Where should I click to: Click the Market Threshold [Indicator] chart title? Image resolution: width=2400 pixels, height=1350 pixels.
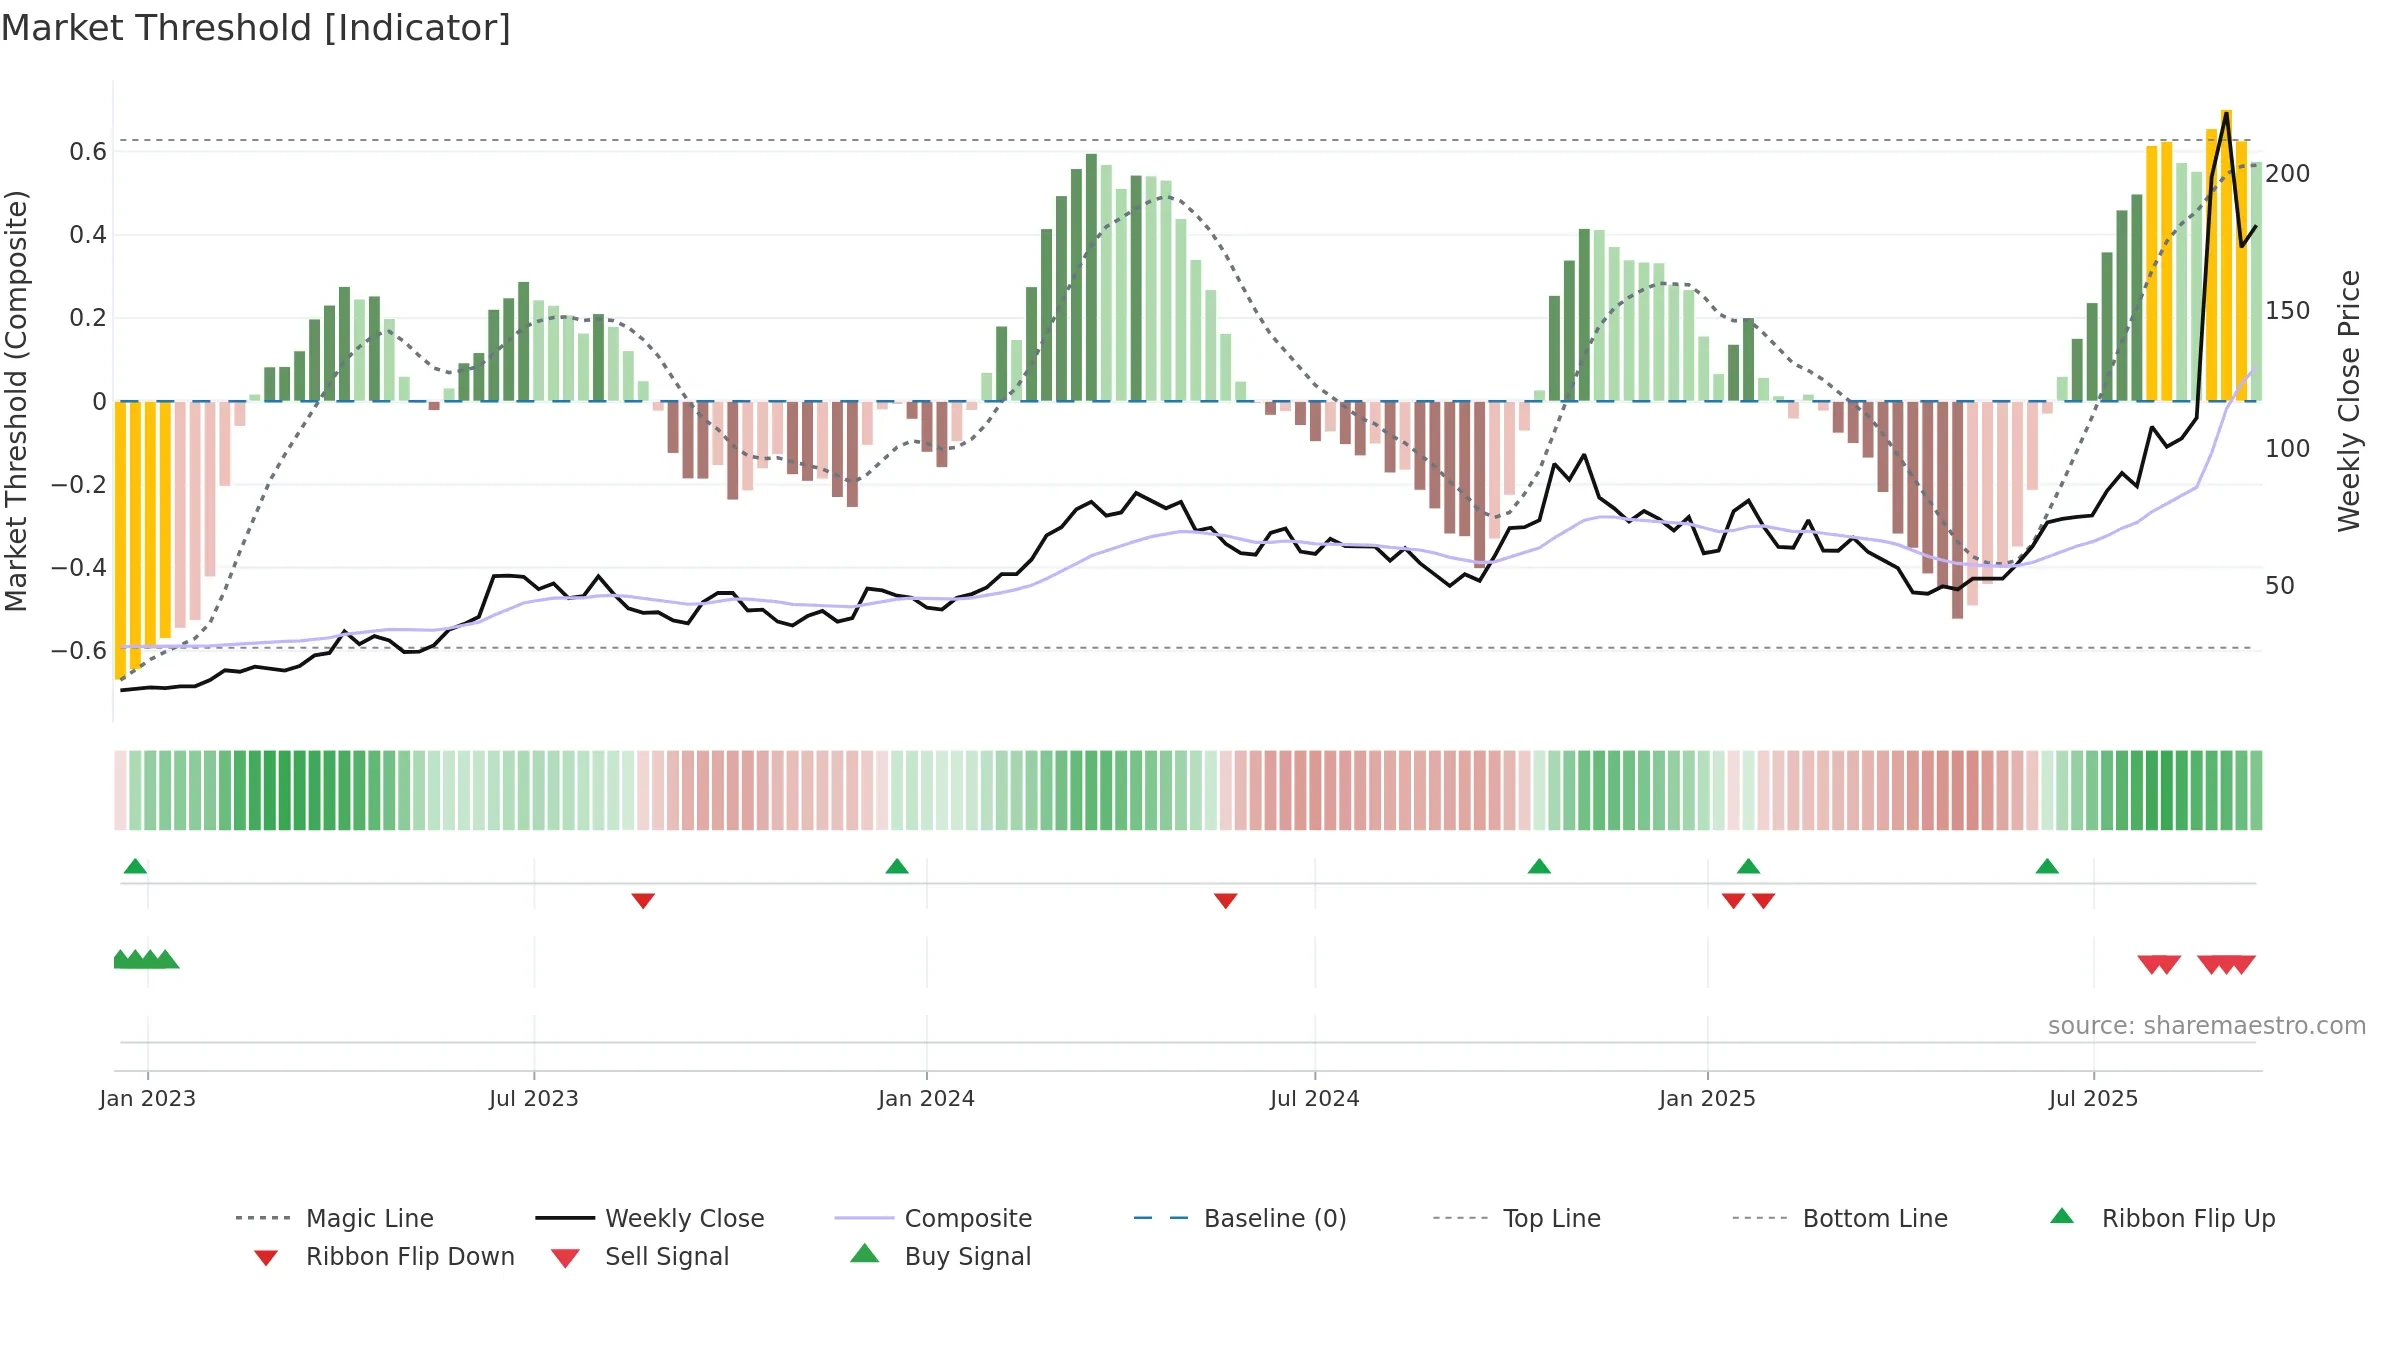coord(256,28)
